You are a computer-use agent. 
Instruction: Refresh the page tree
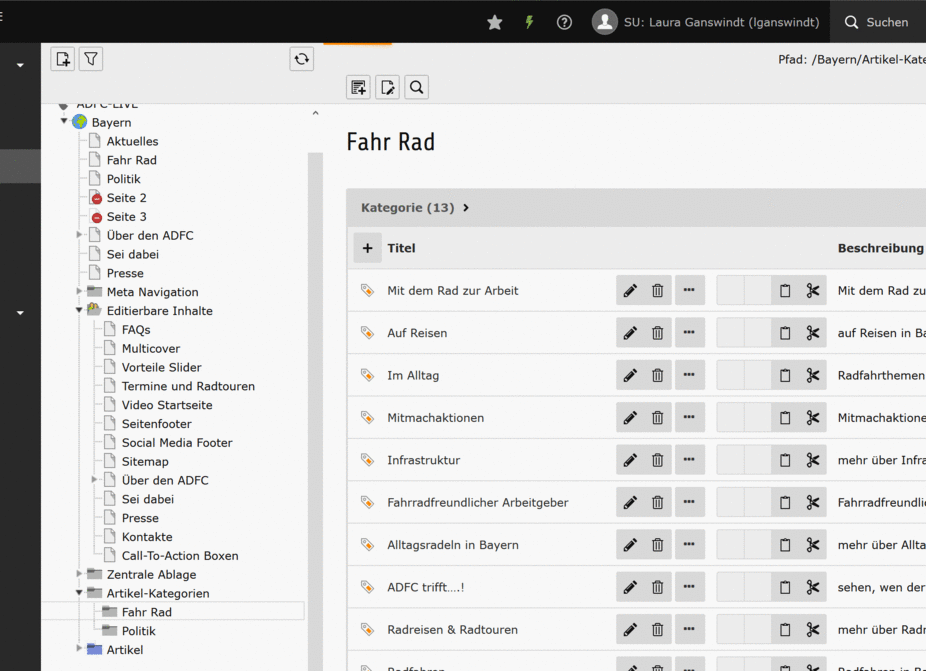(x=302, y=59)
